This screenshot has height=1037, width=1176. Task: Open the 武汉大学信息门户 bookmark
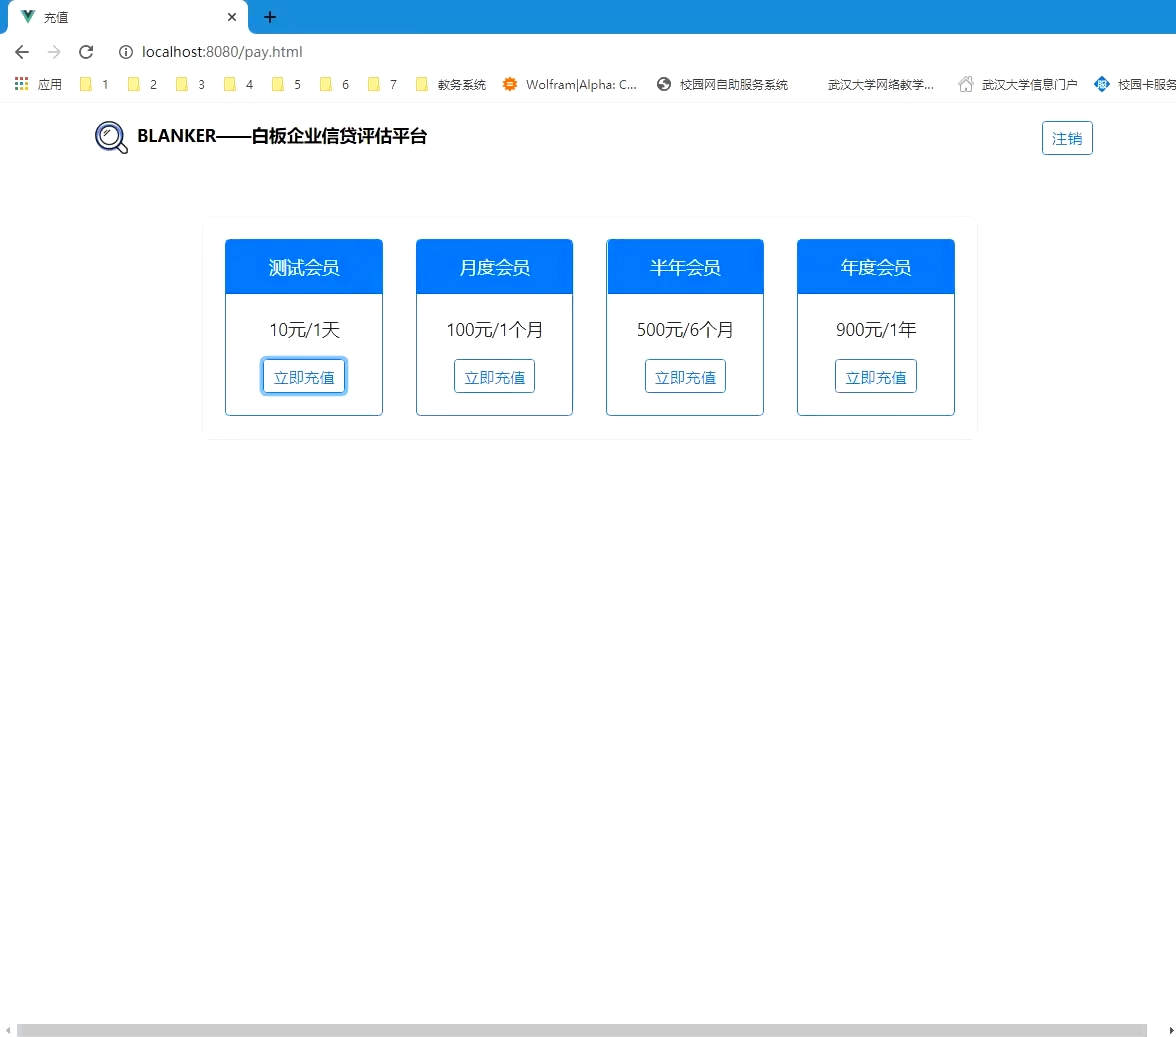[1018, 84]
